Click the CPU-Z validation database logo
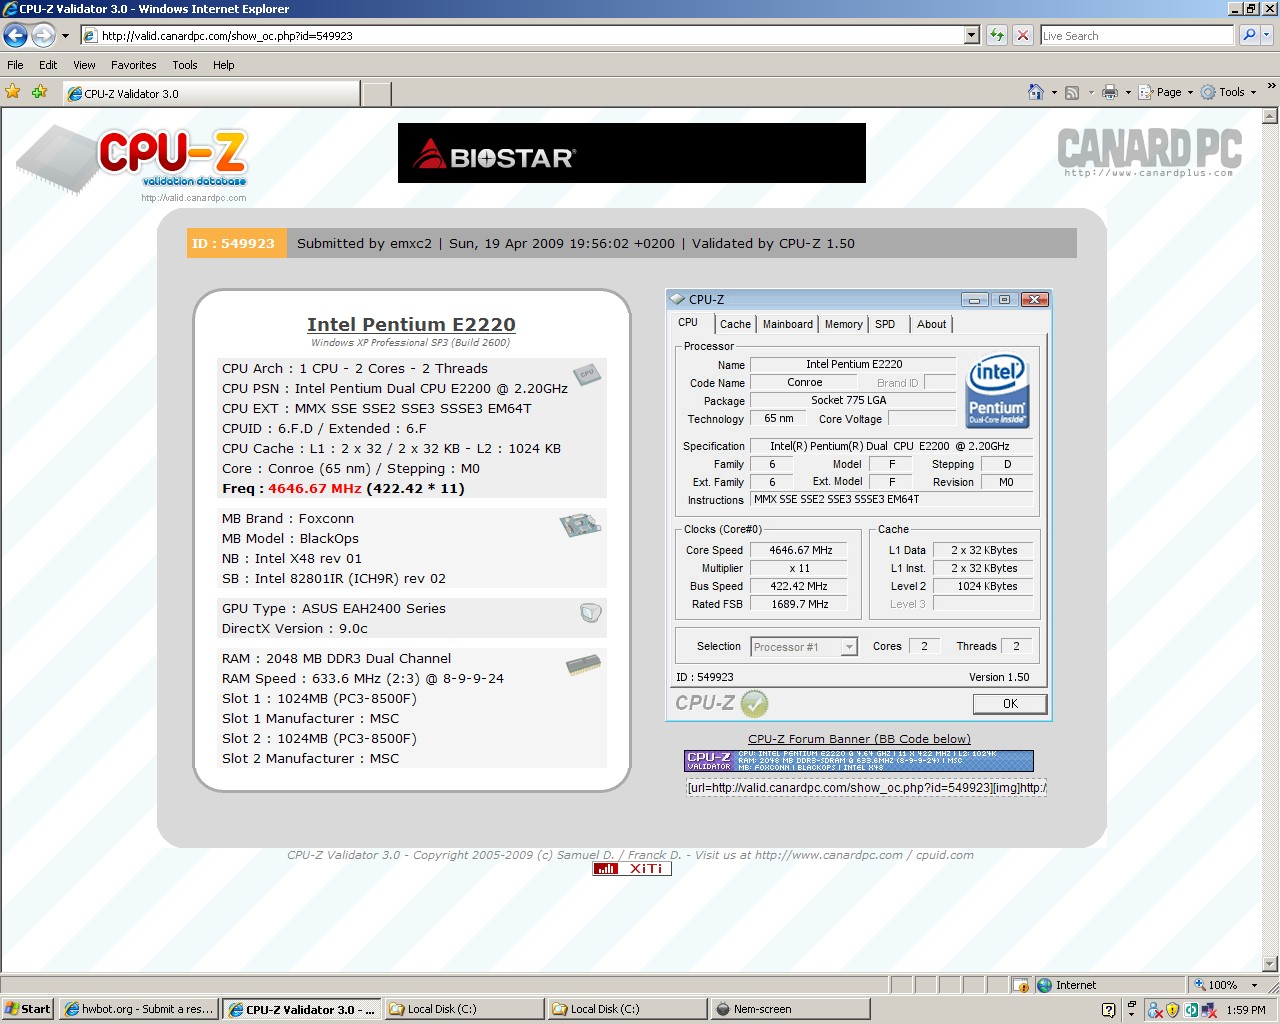 (132, 163)
